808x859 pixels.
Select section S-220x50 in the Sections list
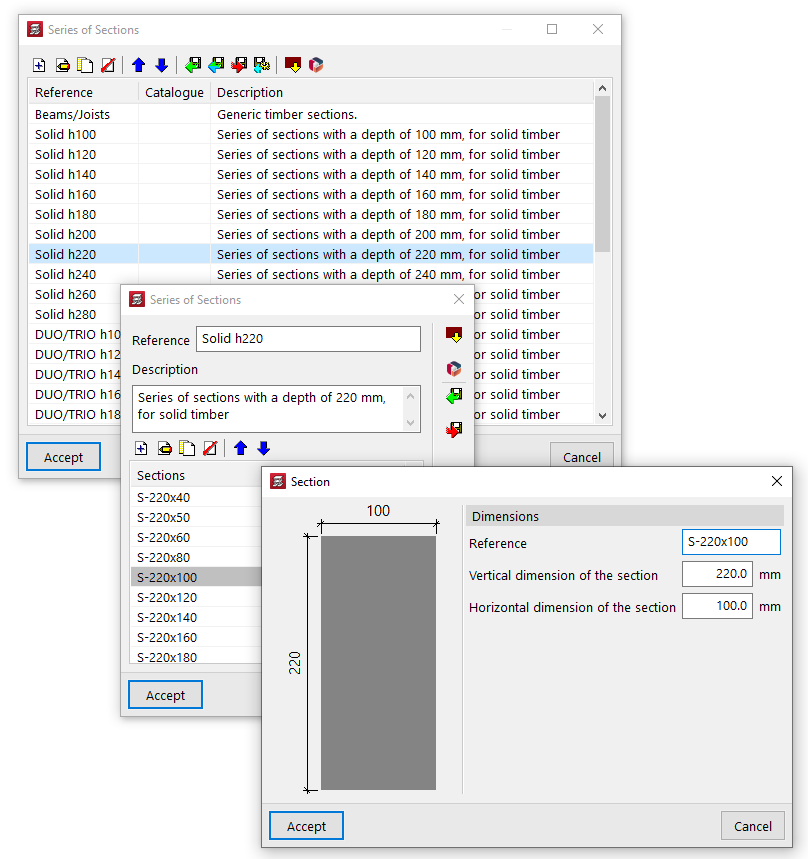pyautogui.click(x=196, y=518)
